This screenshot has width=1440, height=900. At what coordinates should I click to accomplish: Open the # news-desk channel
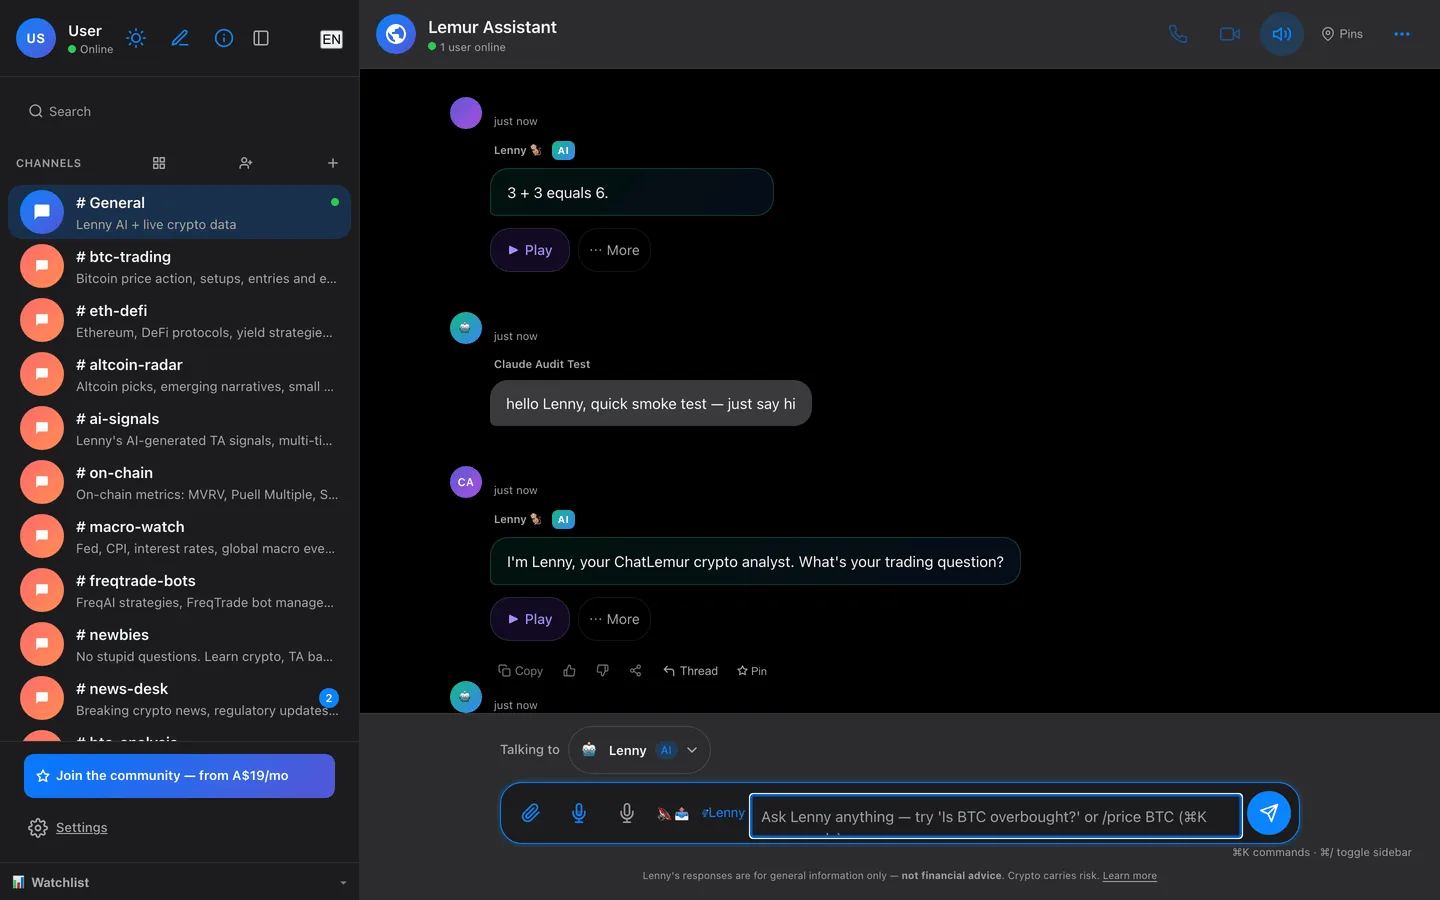pos(180,698)
